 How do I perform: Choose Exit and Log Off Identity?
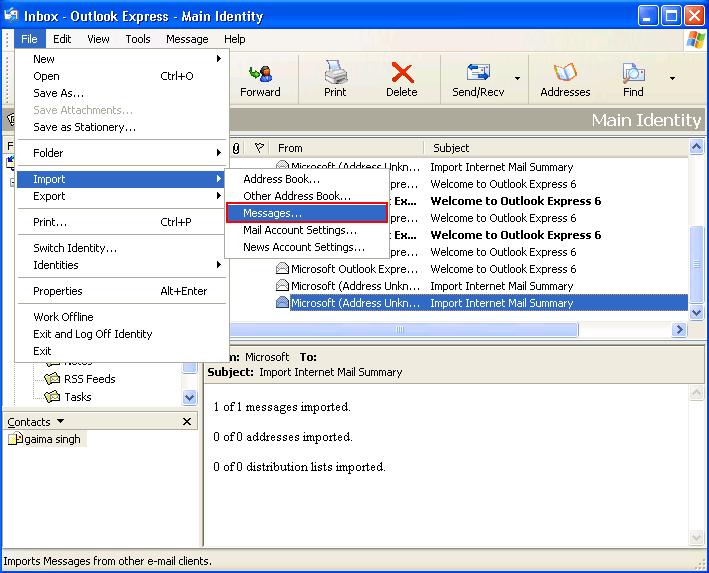pos(121,334)
